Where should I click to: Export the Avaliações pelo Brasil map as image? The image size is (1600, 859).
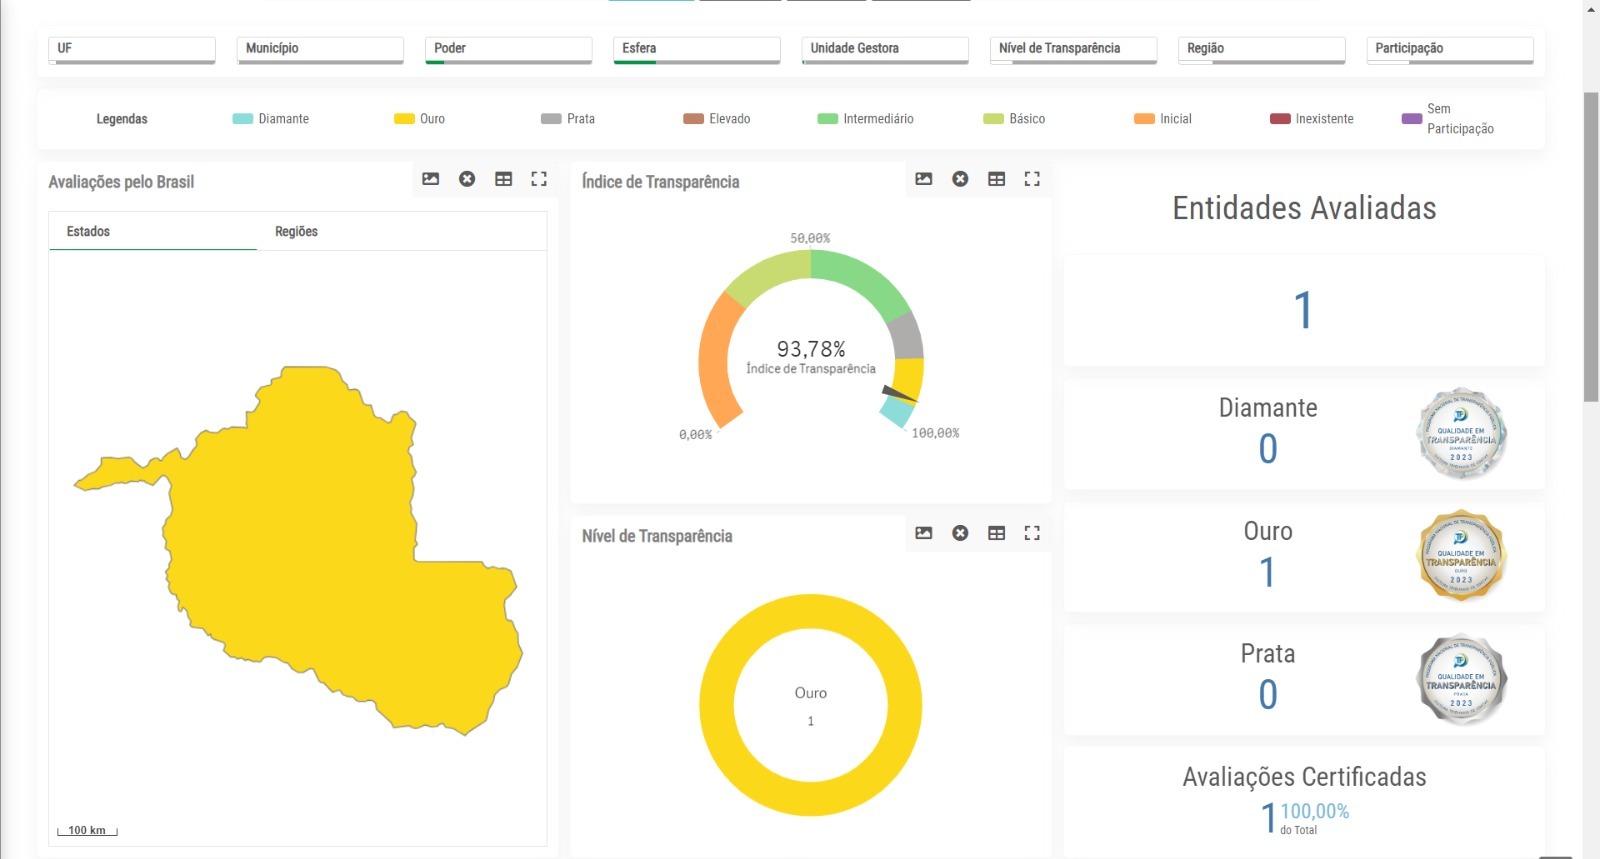(x=430, y=179)
